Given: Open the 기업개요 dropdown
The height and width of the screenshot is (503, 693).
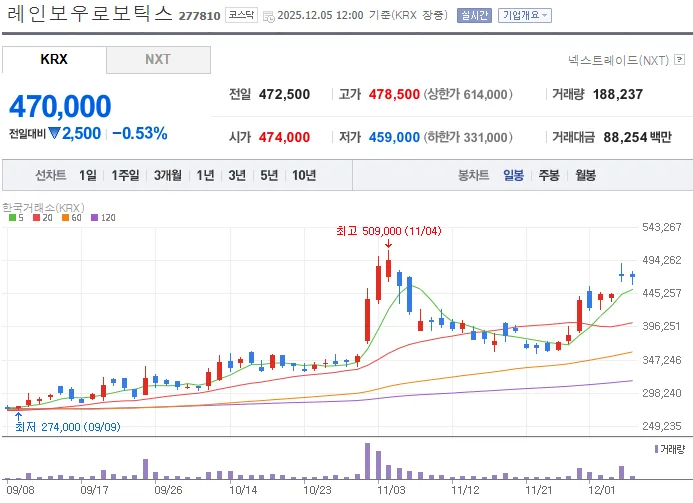Looking at the screenshot, I should 525,15.
